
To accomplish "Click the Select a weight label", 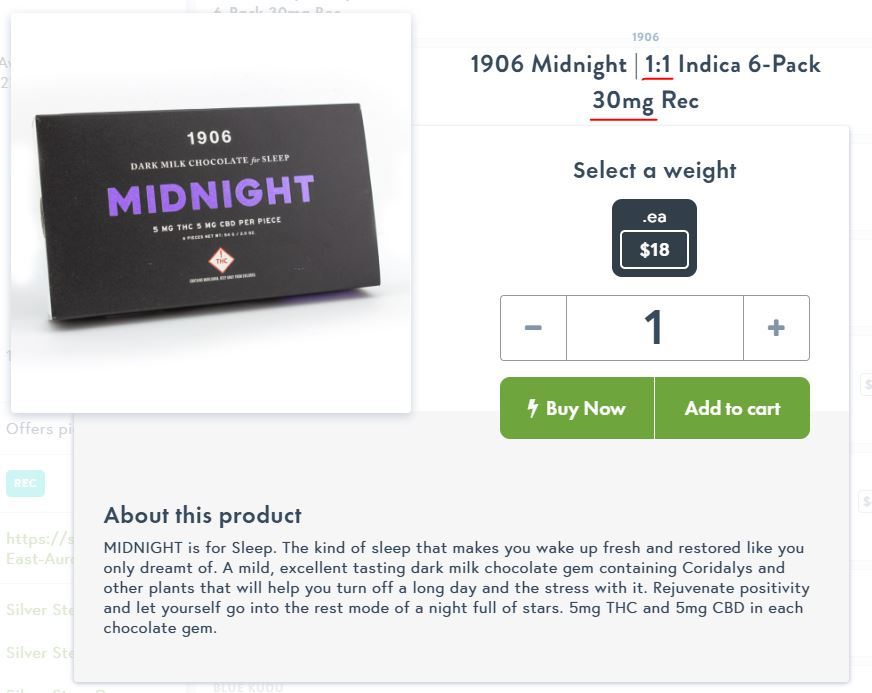I will click(655, 170).
